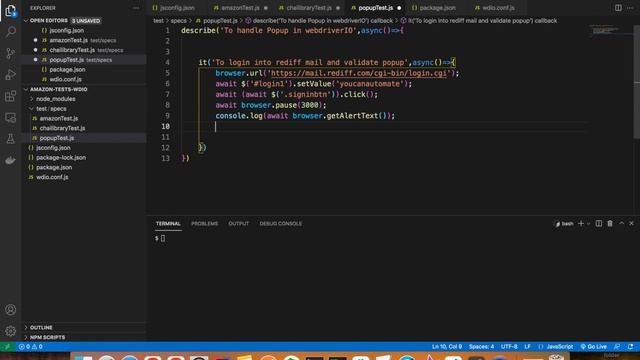Open the Problems panel tab

click(x=204, y=224)
